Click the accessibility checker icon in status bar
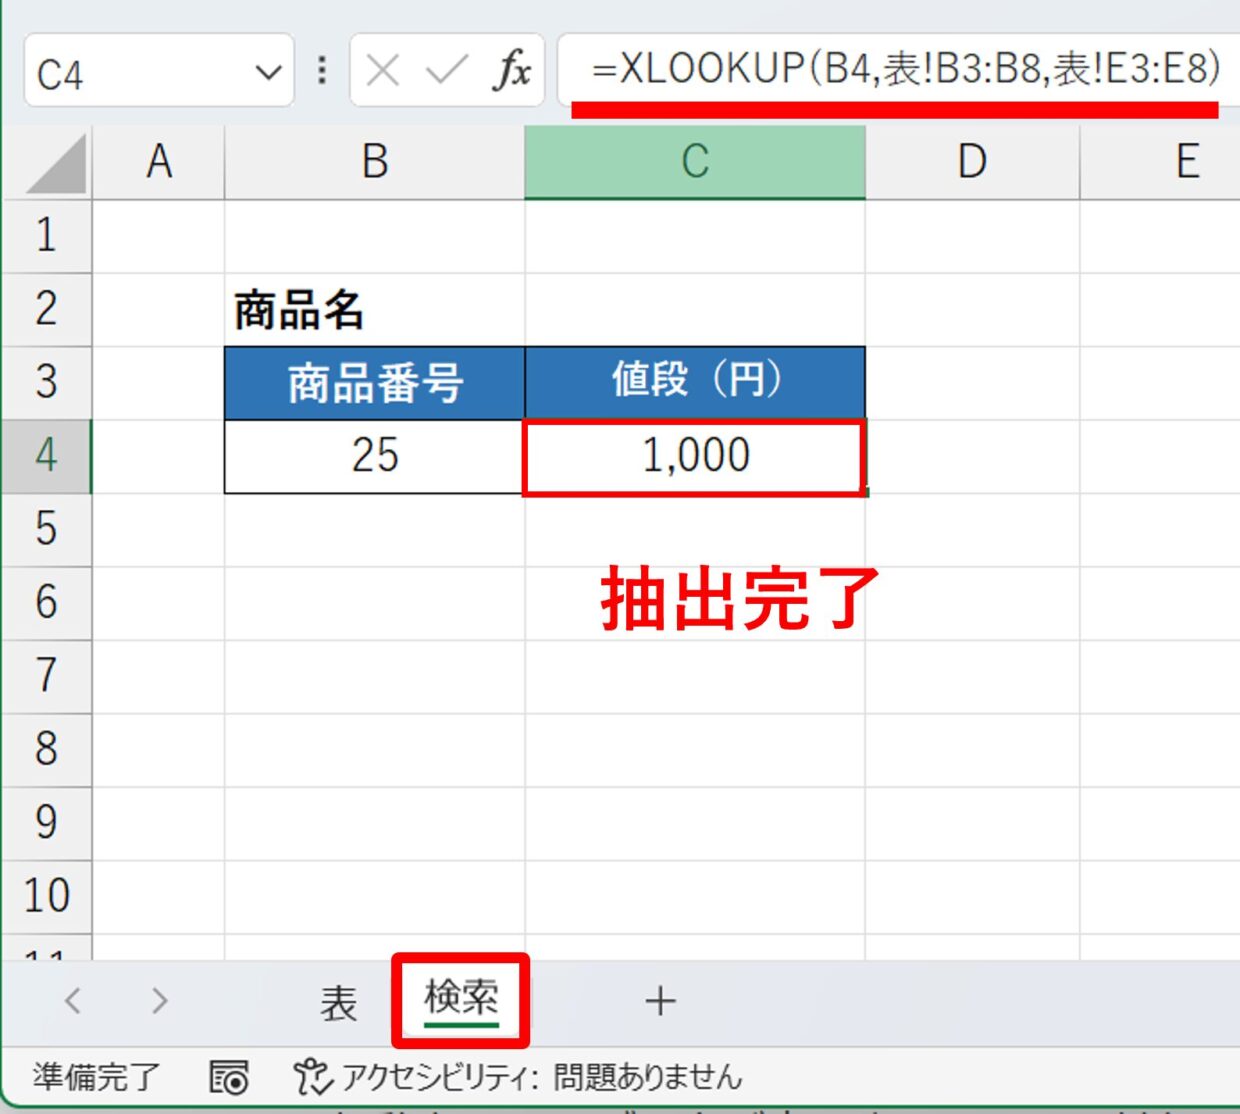This screenshot has width=1240, height=1114. pyautogui.click(x=311, y=1077)
